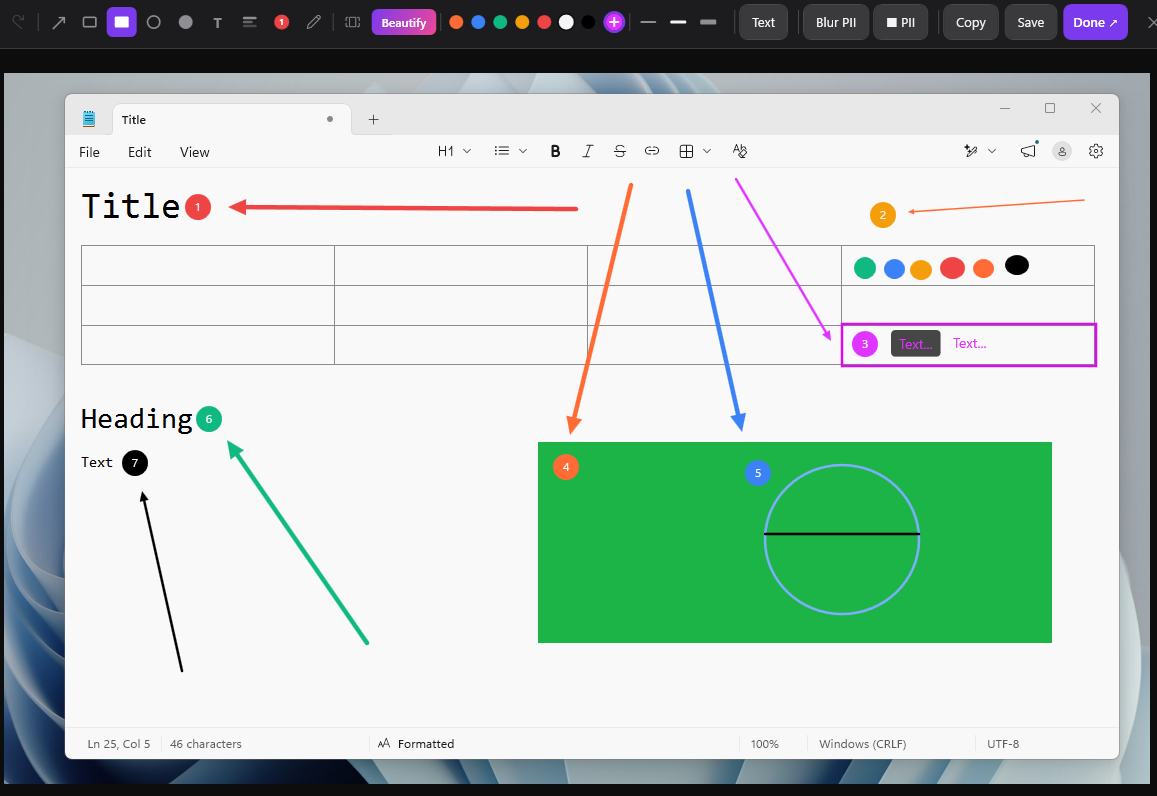Viewport: 1157px width, 796px height.
Task: Maximize the Notepad window
Action: [1050, 108]
